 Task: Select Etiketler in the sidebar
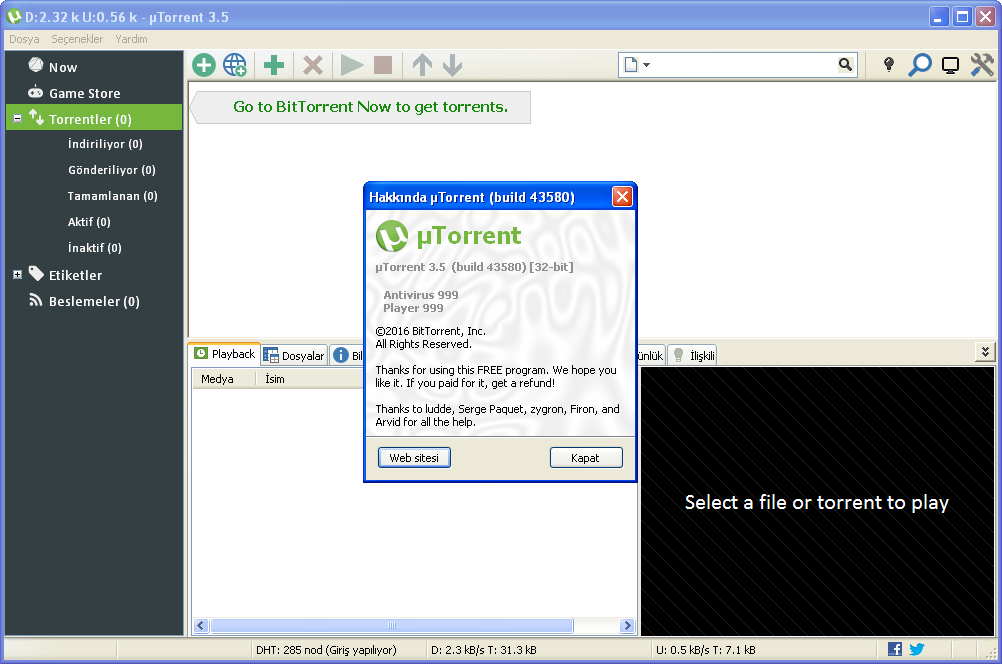(x=75, y=275)
